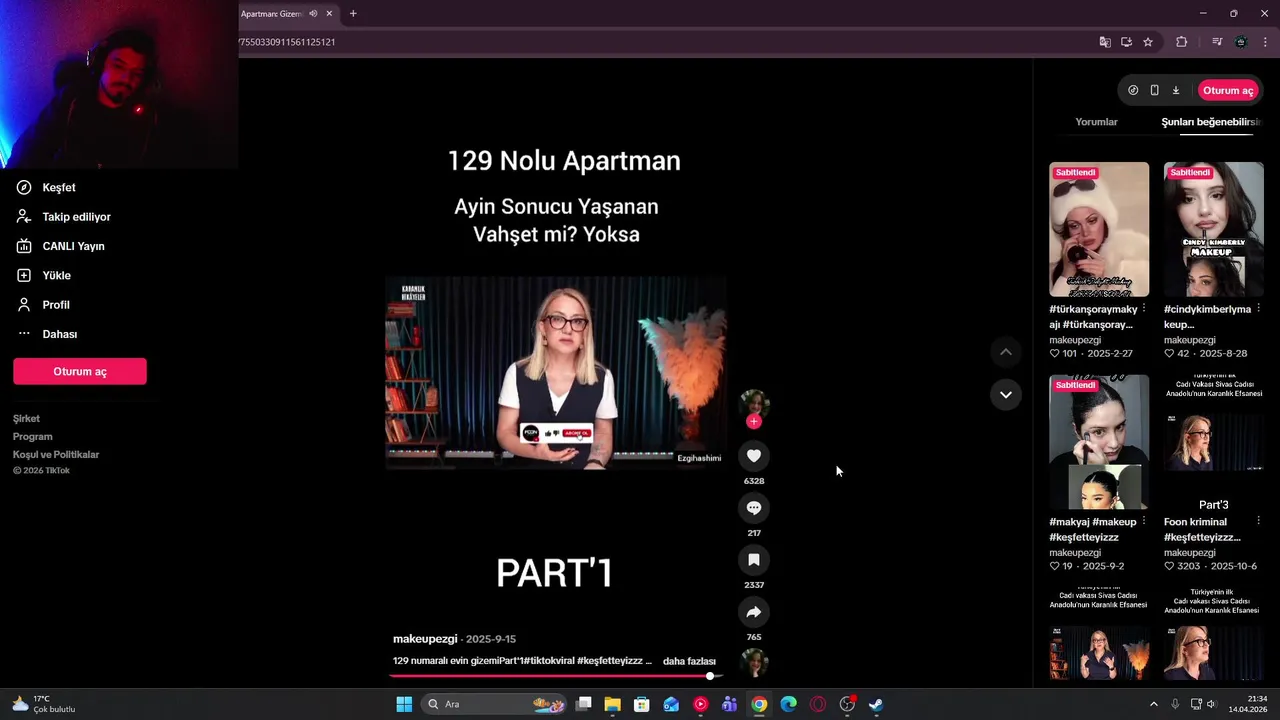Screen dimensions: 1280x720
Task: Open the get app phone icon
Action: pyautogui.click(x=1154, y=90)
